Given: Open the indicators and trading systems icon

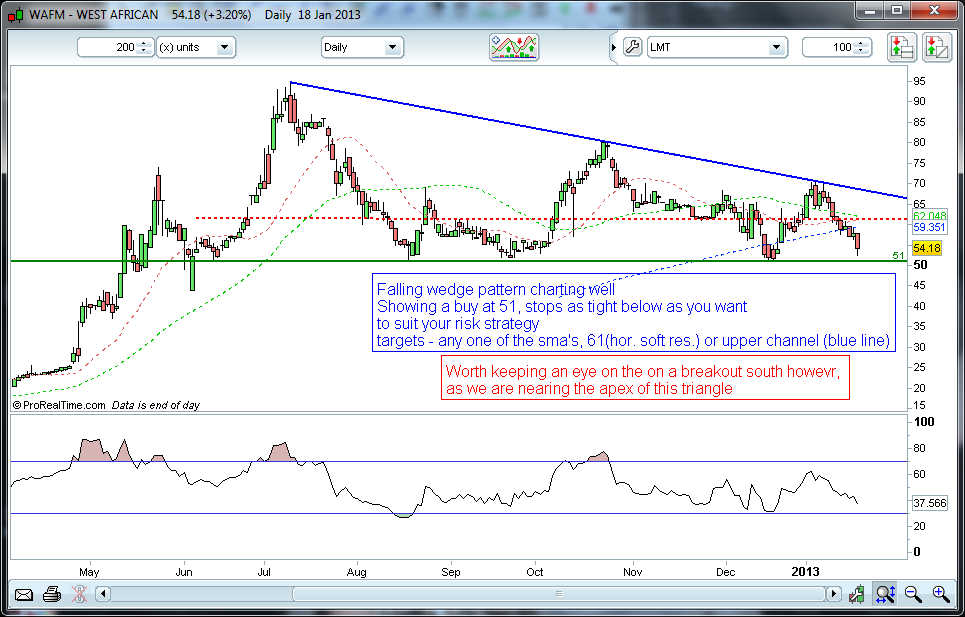Looking at the screenshot, I should tap(514, 47).
